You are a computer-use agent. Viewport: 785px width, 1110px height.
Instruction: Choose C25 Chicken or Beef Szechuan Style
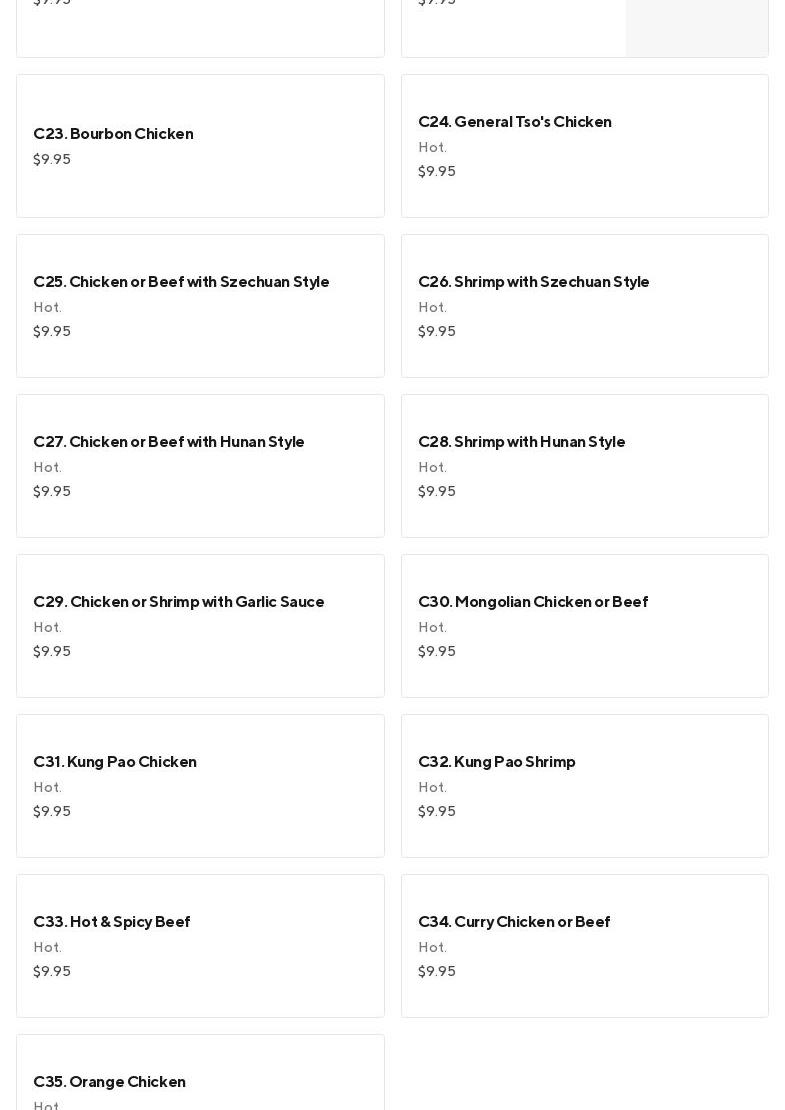(200, 306)
